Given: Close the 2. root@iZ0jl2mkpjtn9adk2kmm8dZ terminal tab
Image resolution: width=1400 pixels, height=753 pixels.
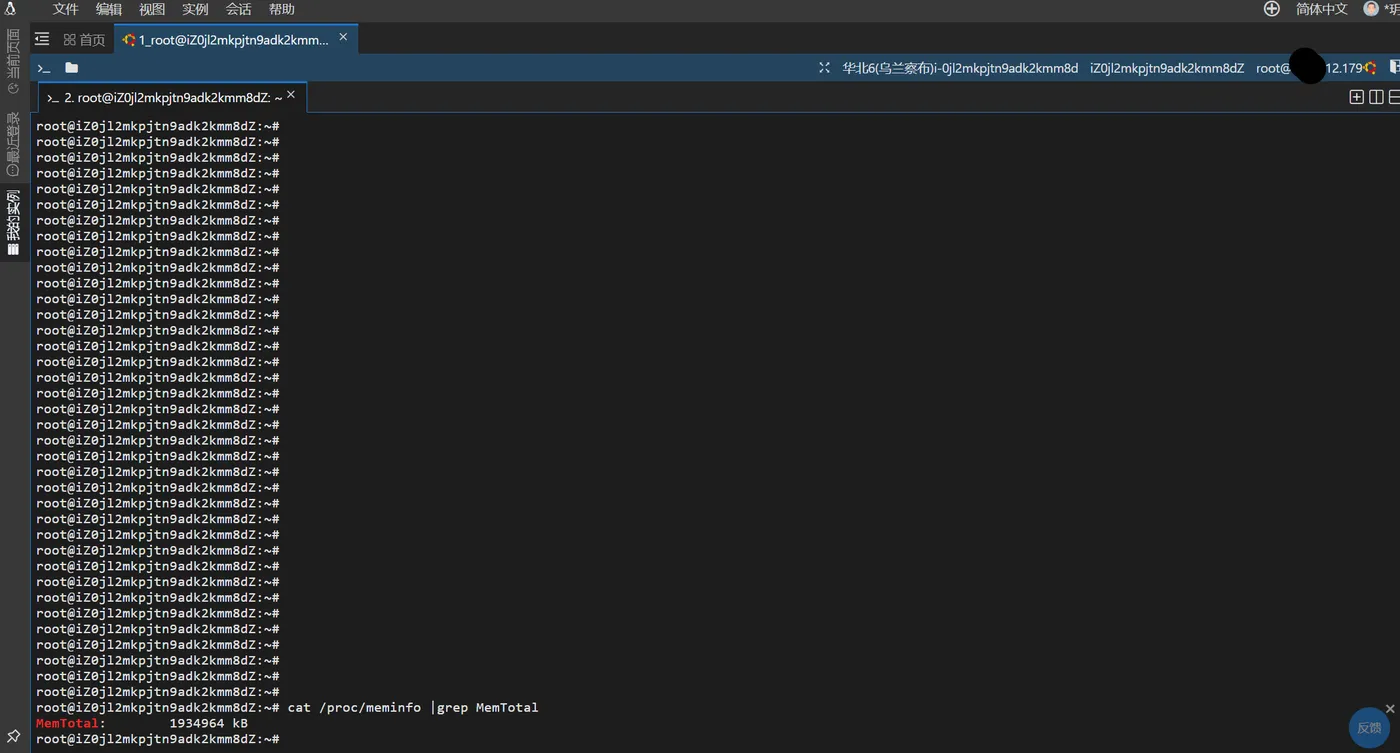Looking at the screenshot, I should pos(291,95).
